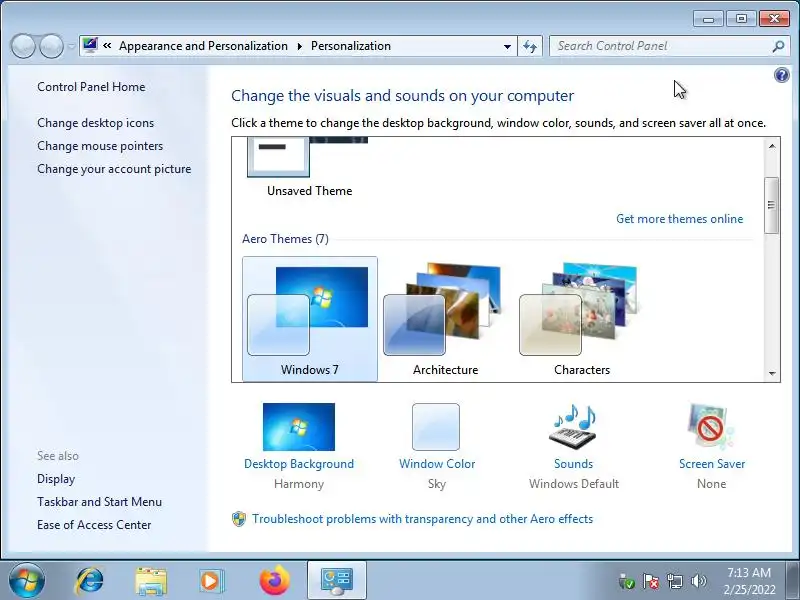The height and width of the screenshot is (600, 800).
Task: Click the Forward navigation button
Action: (51, 46)
